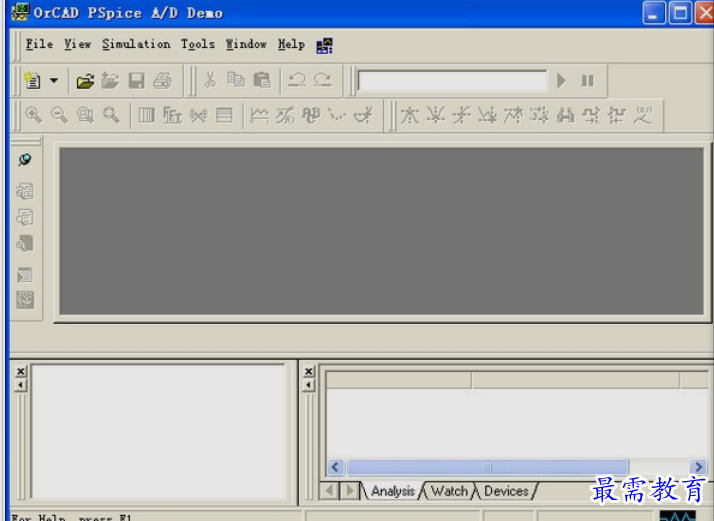Click the horizontal scrollbar left arrow
The height and width of the screenshot is (521, 714).
click(x=336, y=467)
